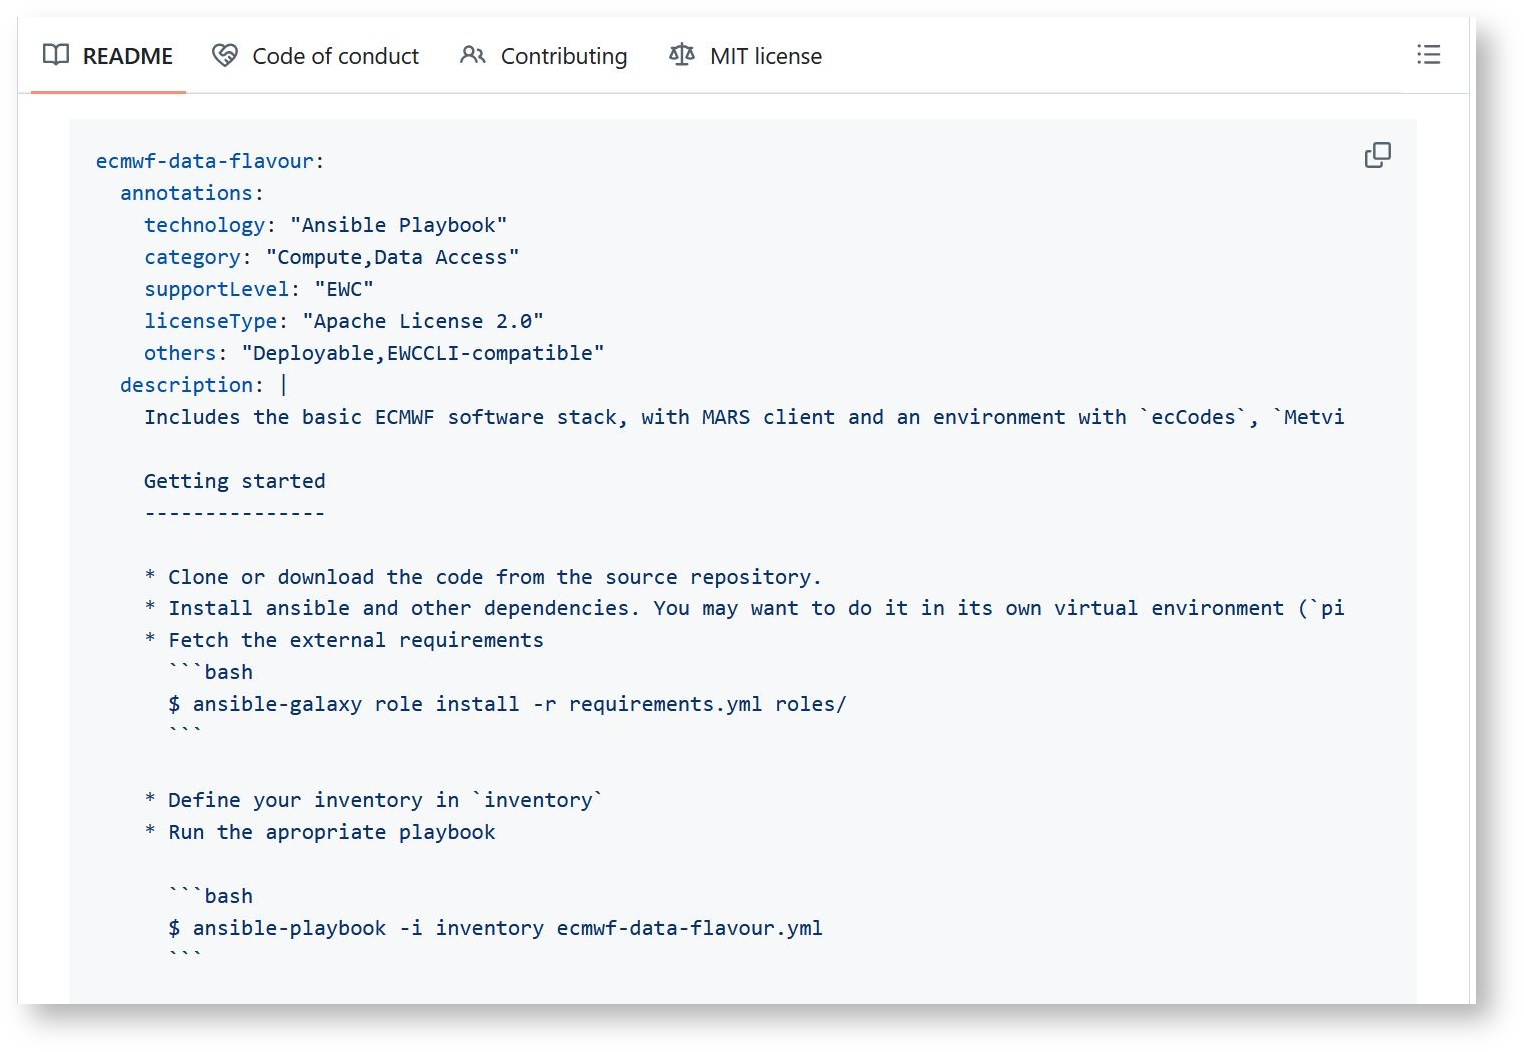
Task: Click the description key in the YAML
Action: [186, 385]
